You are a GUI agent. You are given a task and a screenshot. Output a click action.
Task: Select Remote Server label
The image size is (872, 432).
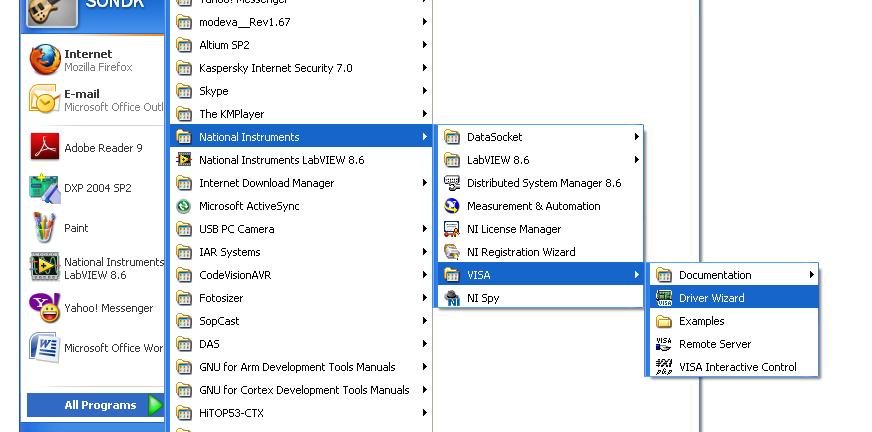pos(715,344)
